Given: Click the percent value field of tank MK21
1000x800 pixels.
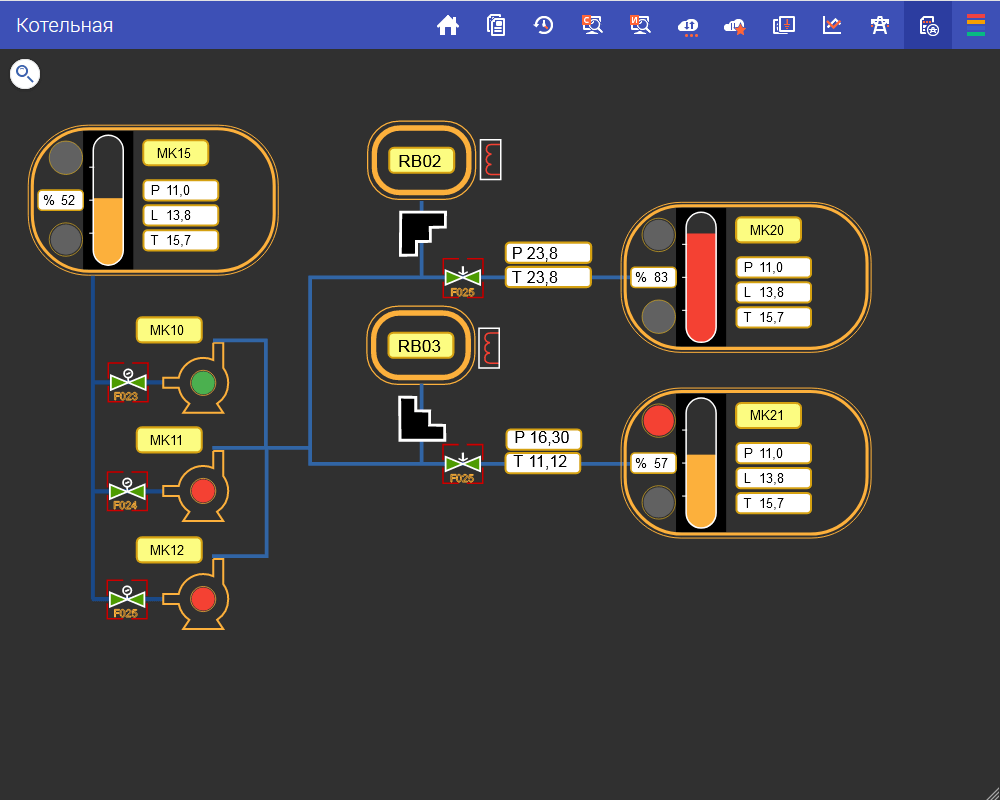Looking at the screenshot, I should pyautogui.click(x=652, y=463).
